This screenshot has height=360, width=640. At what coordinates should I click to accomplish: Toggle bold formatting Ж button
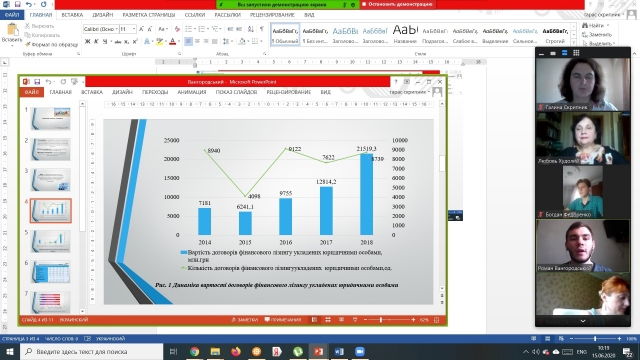pos(87,41)
